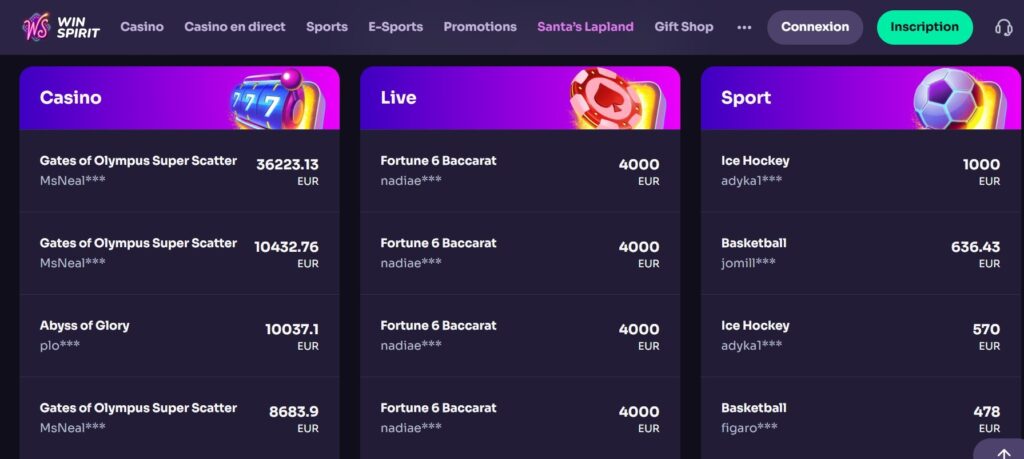Screen dimensions: 1024x459
Task: Click the scroll-to-top arrow button
Action: (x=1000, y=449)
